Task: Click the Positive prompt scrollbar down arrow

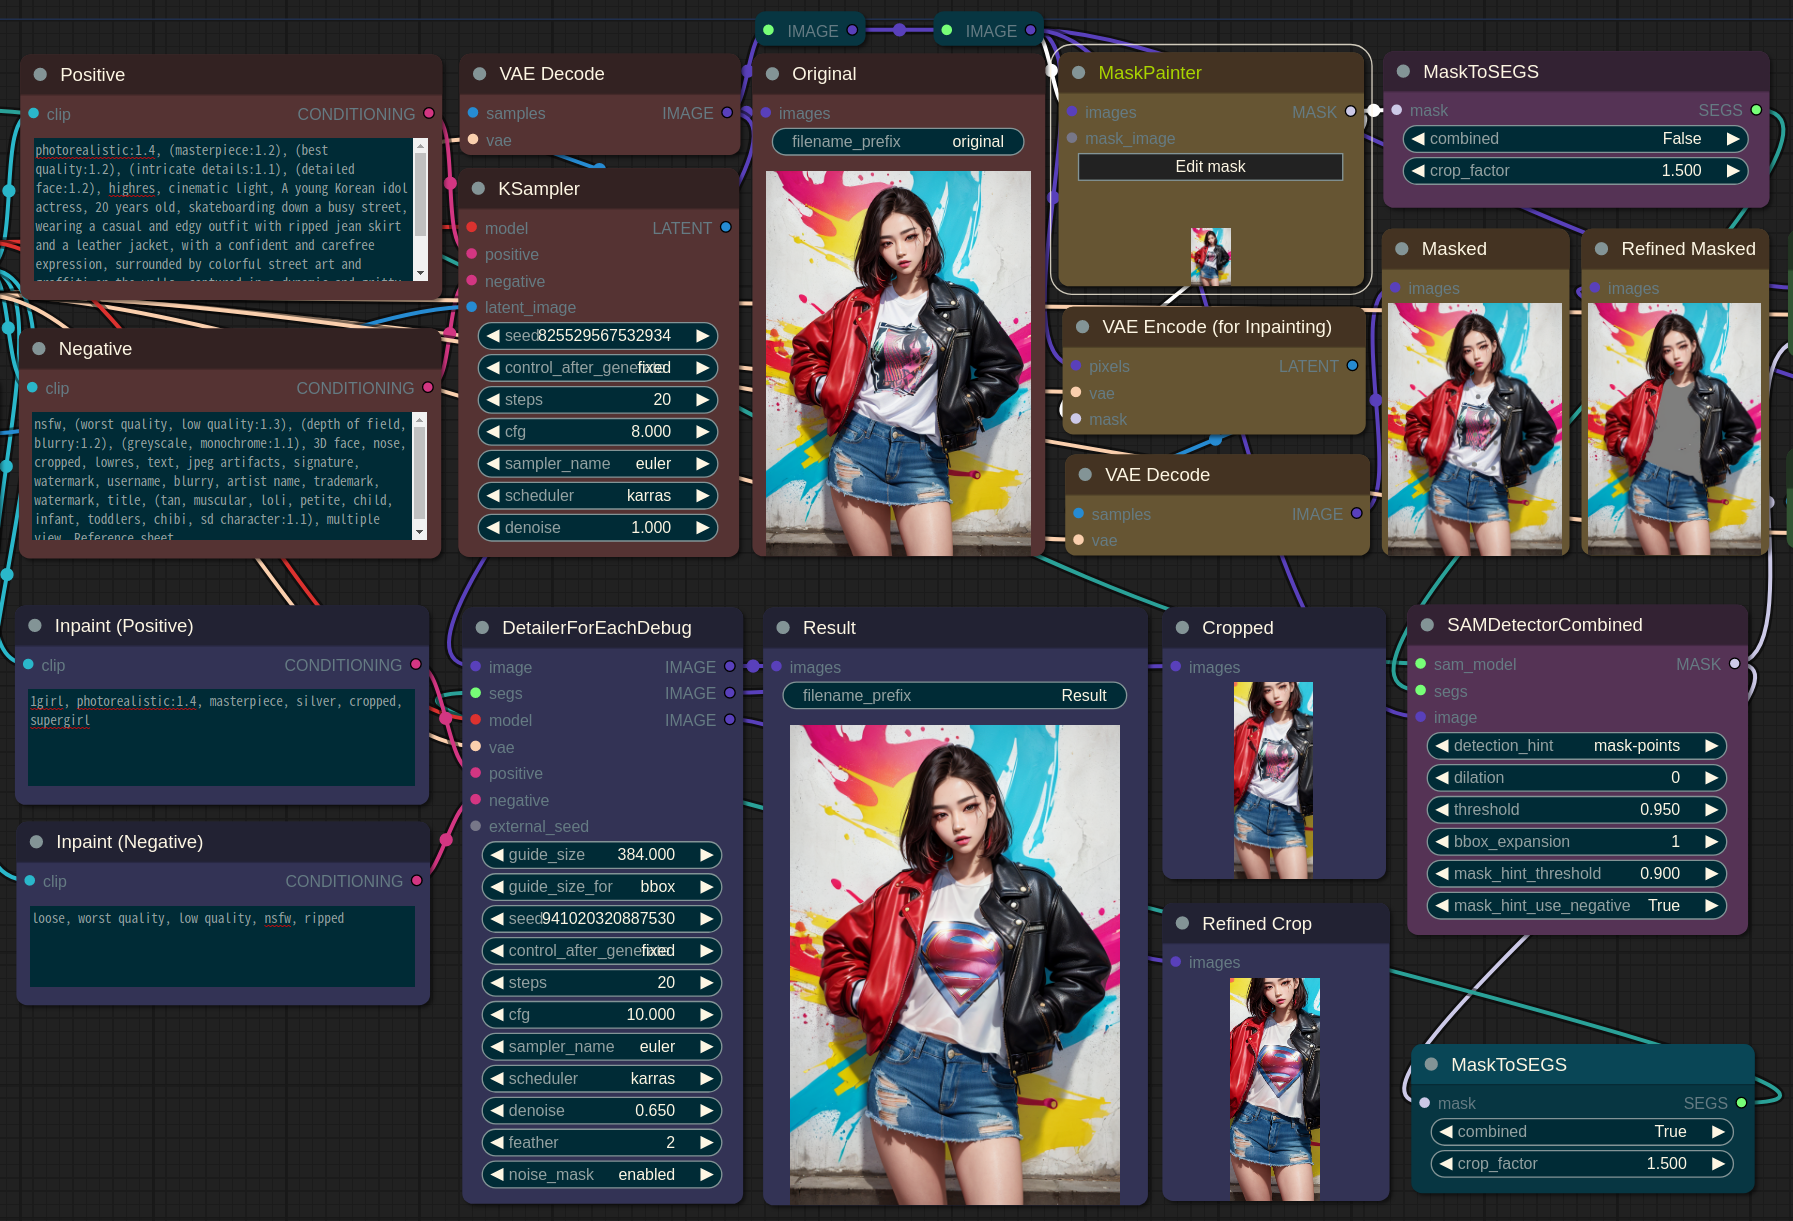Action: [420, 273]
